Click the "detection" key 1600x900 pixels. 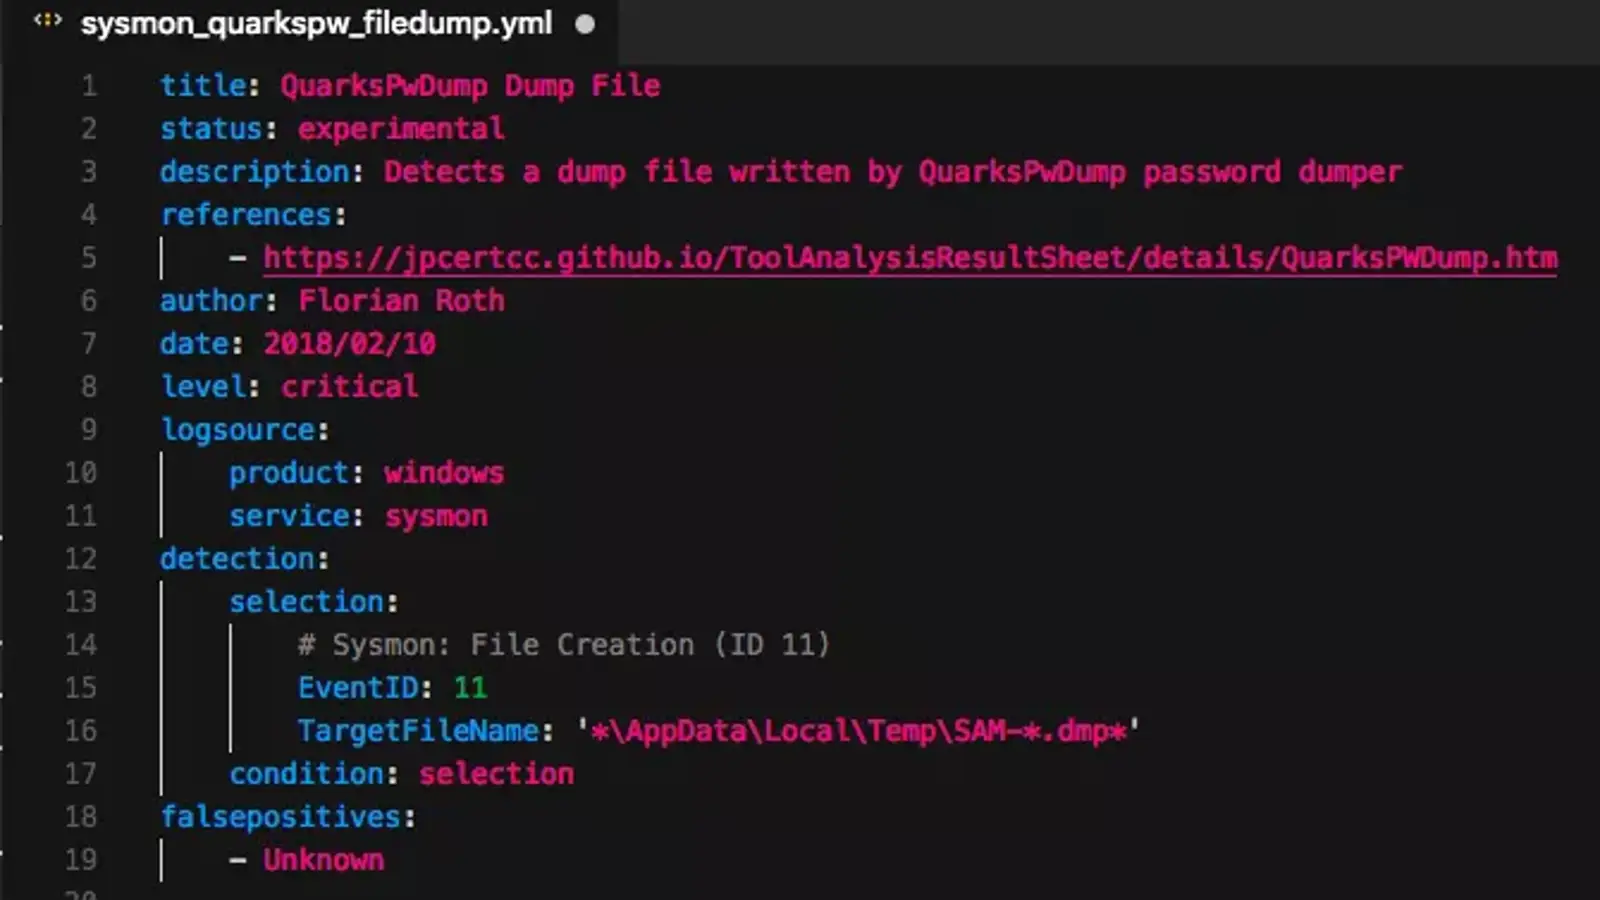point(237,559)
